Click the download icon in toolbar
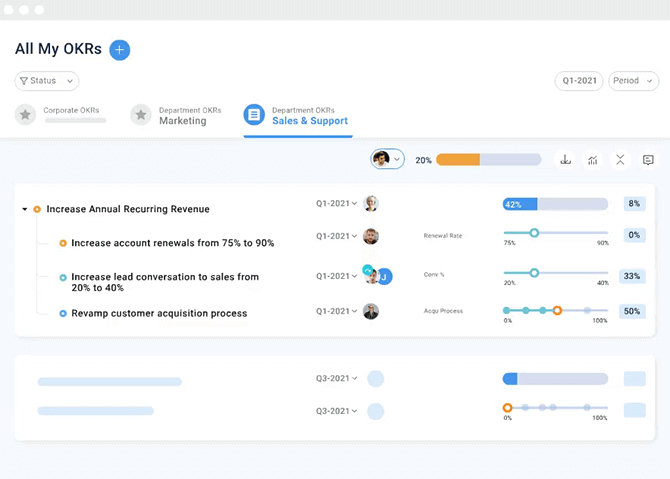The image size is (670, 479). tap(565, 159)
